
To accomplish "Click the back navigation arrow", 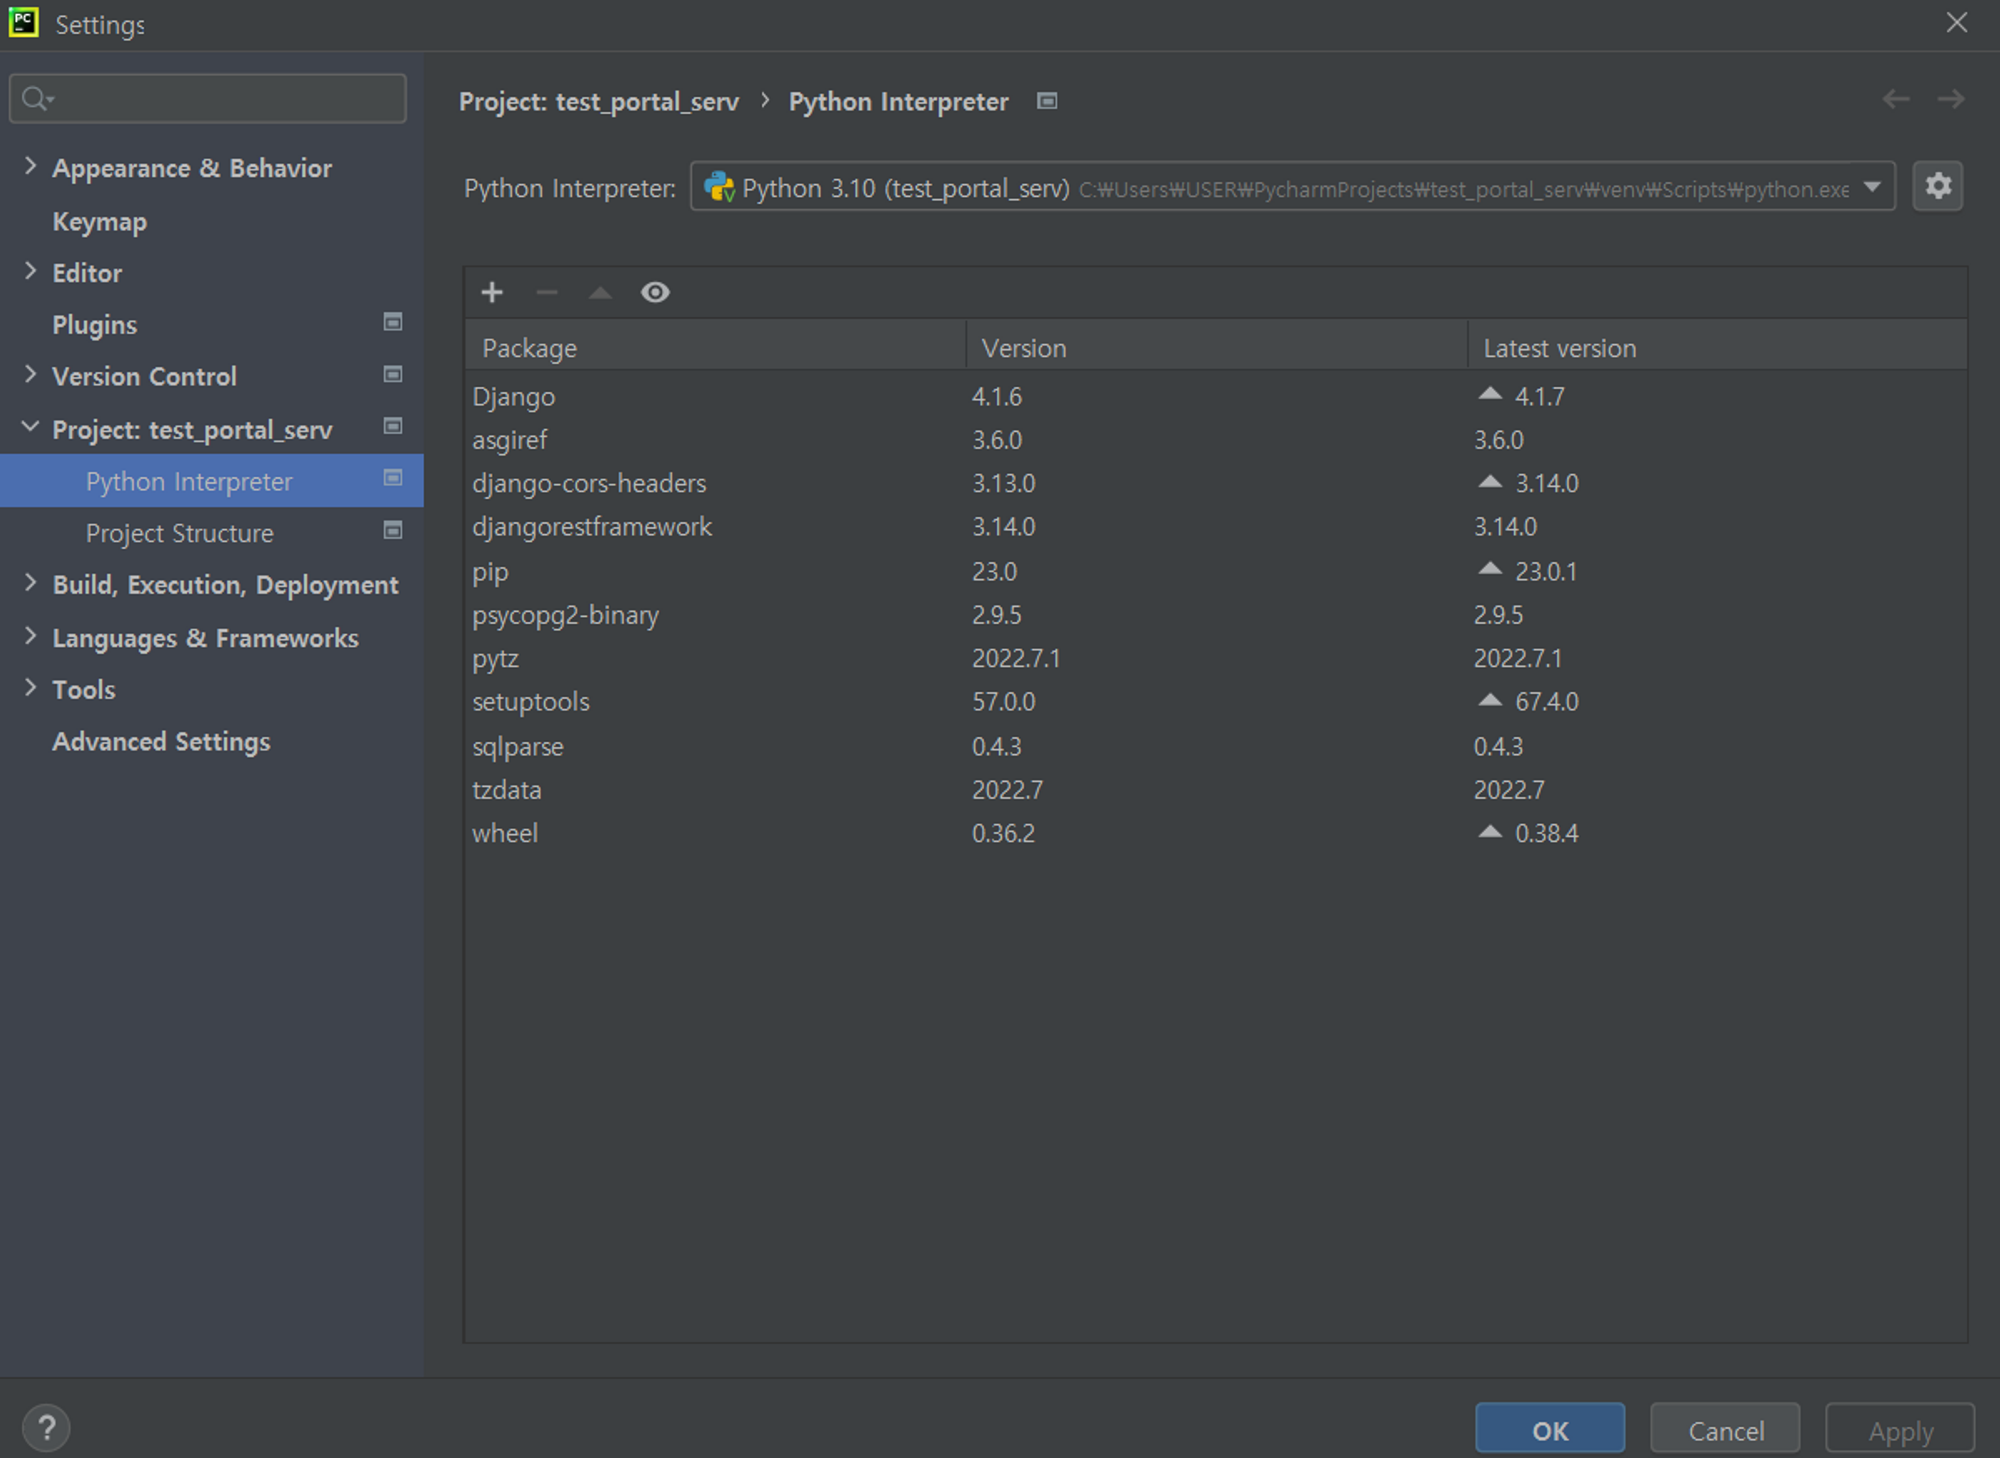I will click(1895, 100).
